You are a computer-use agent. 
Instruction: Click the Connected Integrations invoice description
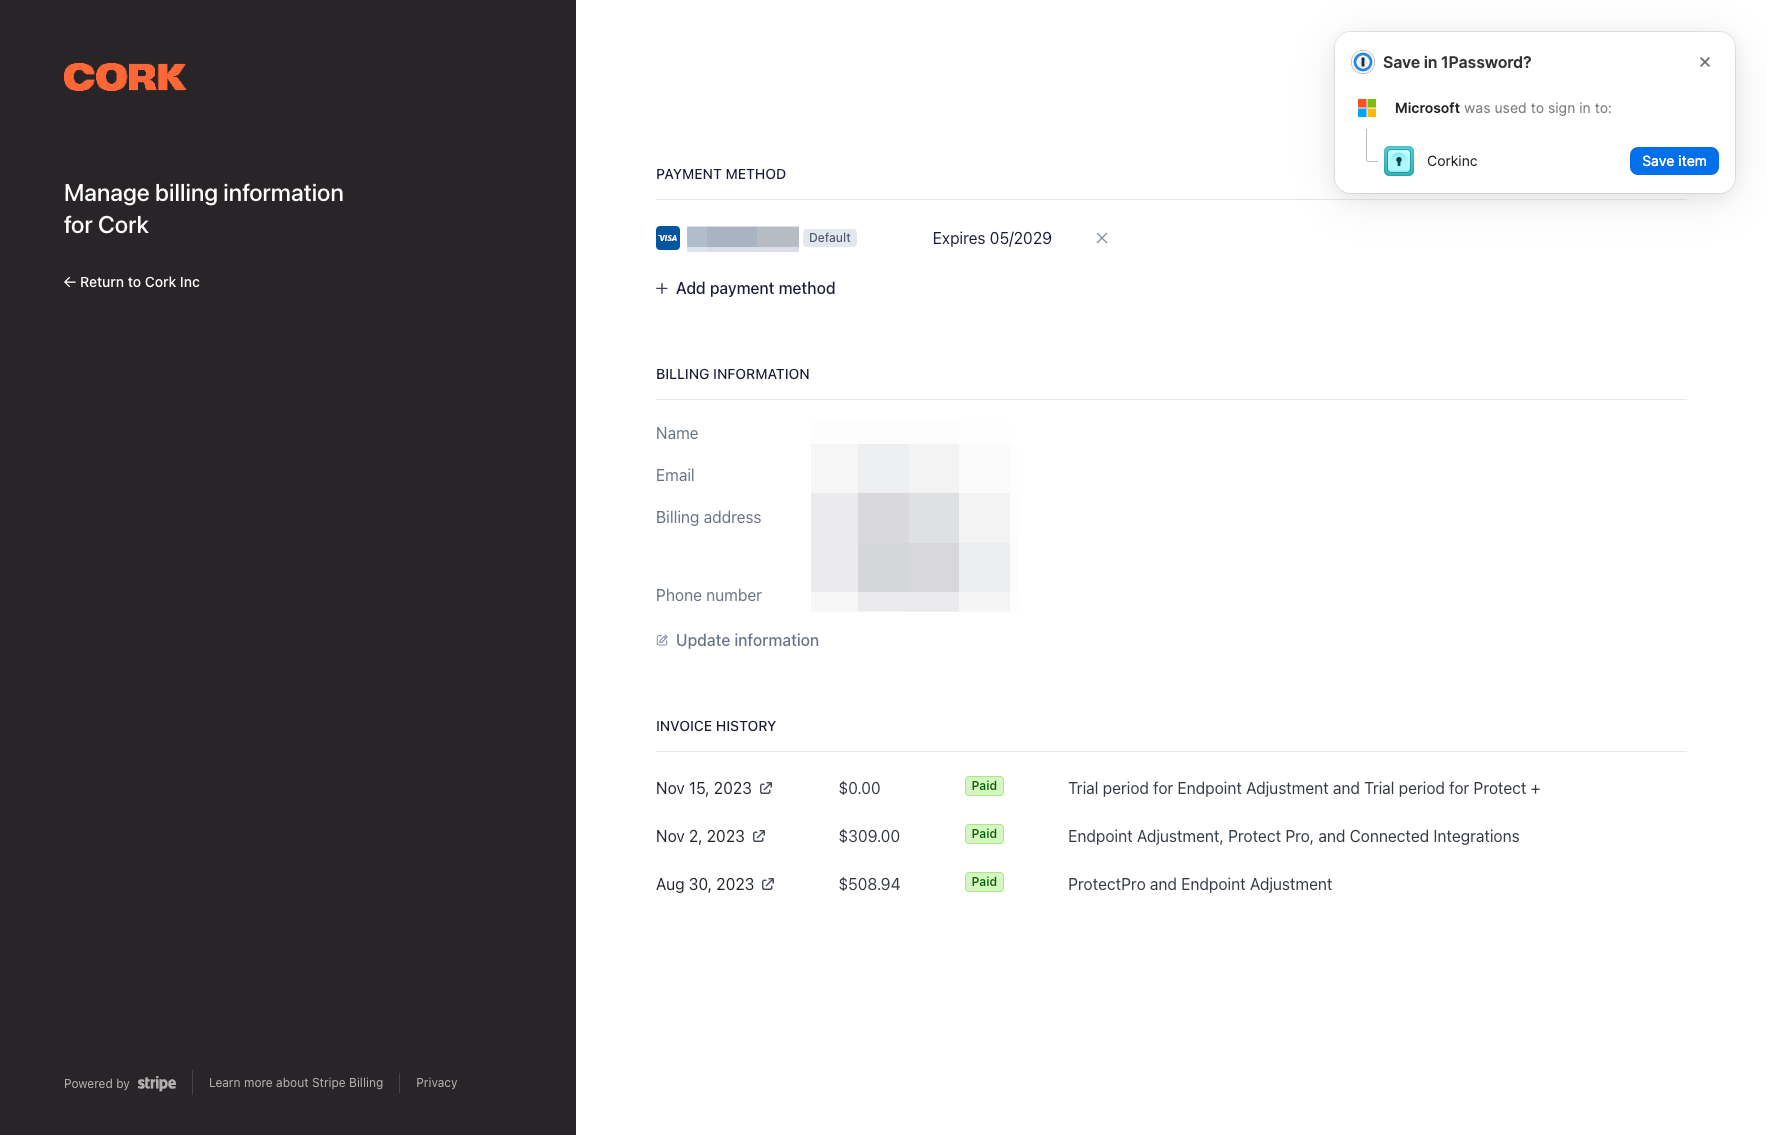(x=1294, y=836)
